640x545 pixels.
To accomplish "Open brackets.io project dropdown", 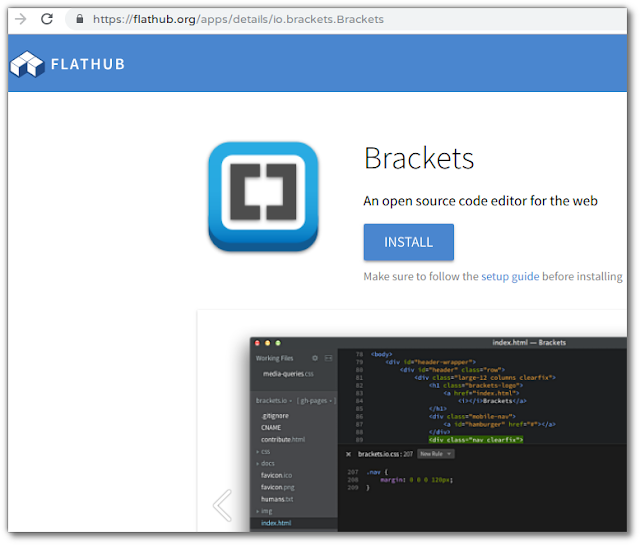I will (273, 400).
